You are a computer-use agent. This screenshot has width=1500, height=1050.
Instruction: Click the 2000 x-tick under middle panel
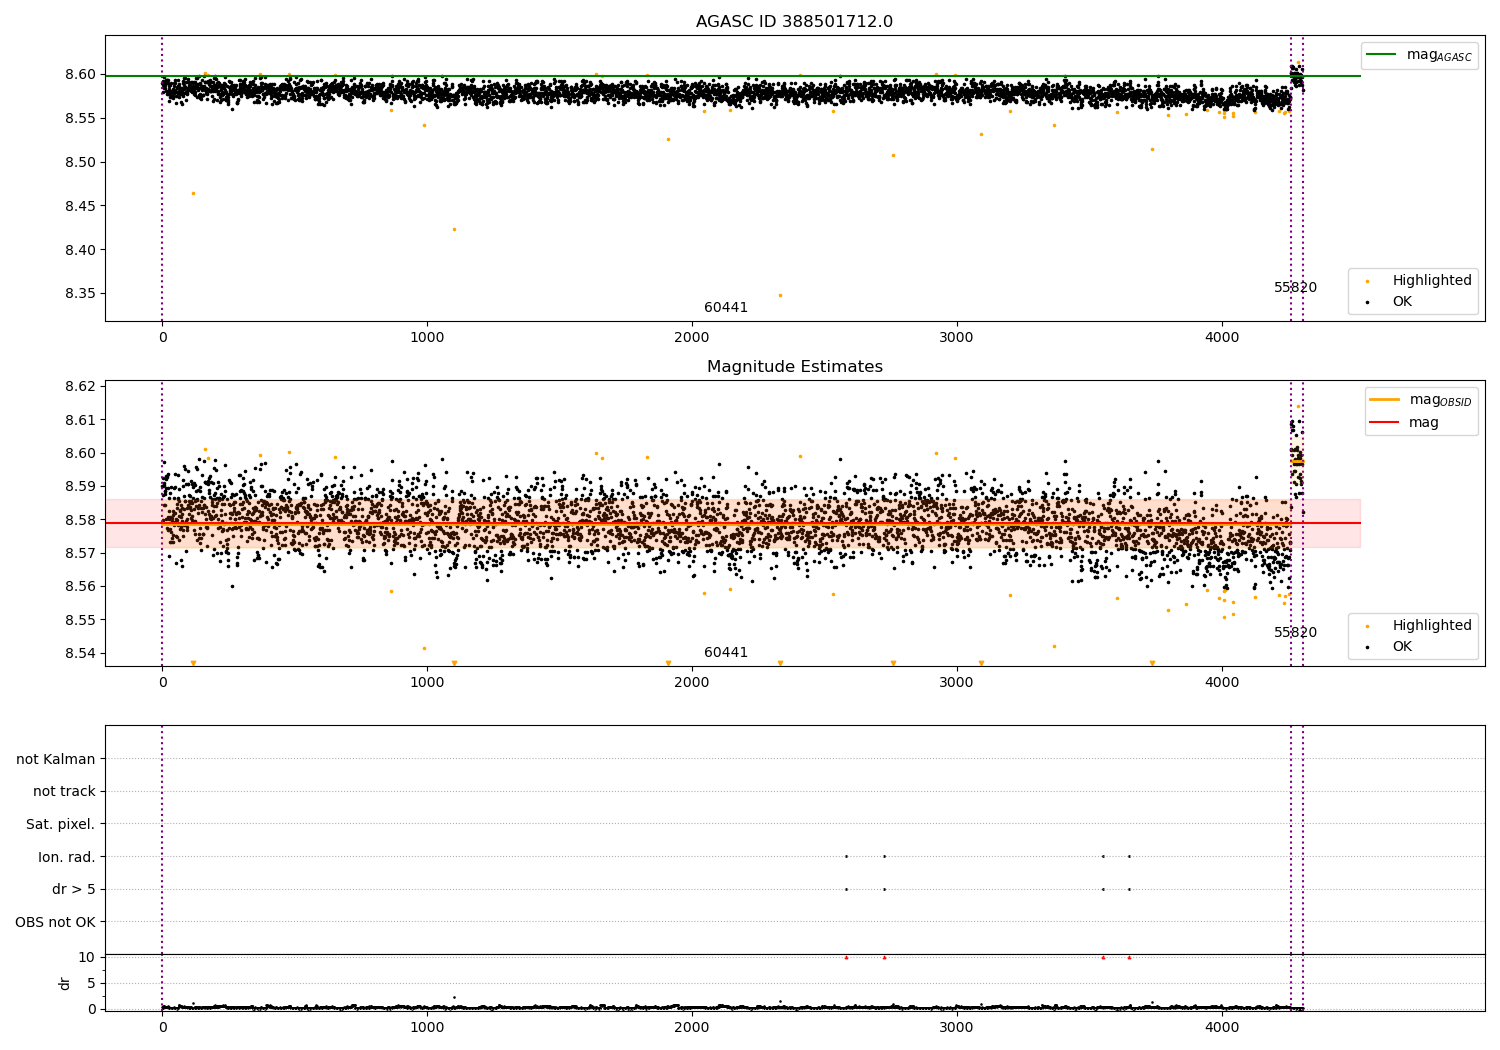(692, 683)
